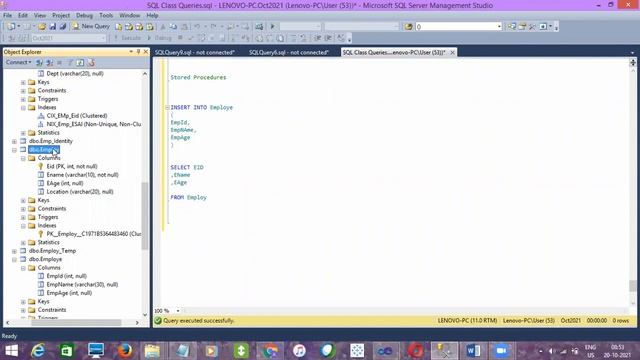Click the Open File folder icon in toolbar
Image resolution: width=640 pixels, height=360 pixels.
[42, 27]
